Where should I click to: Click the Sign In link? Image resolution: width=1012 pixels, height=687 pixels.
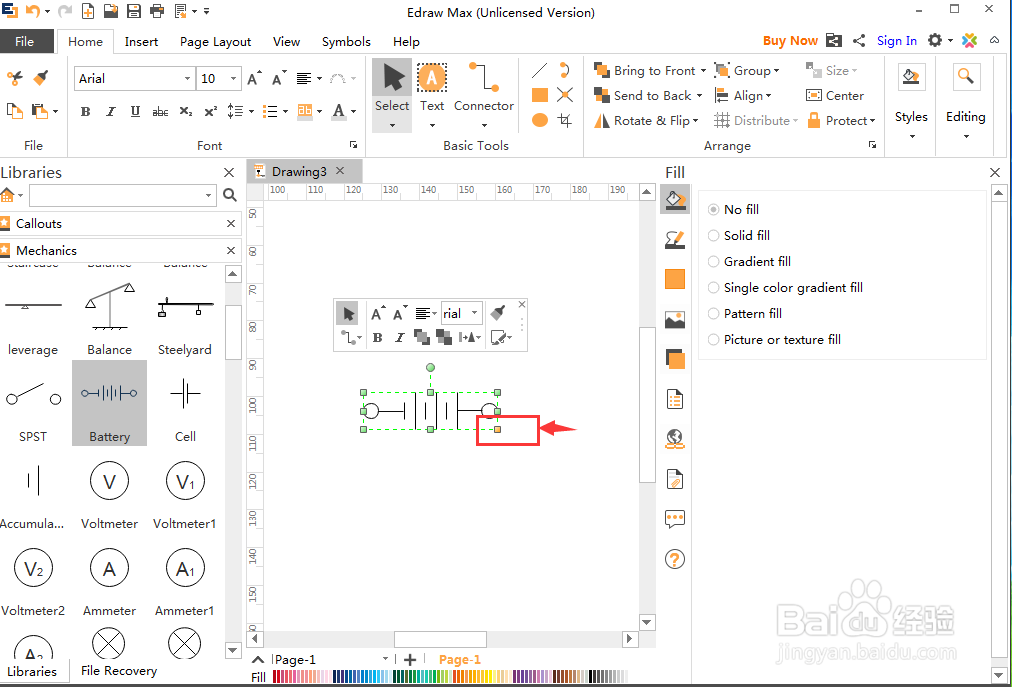pyautogui.click(x=896, y=41)
